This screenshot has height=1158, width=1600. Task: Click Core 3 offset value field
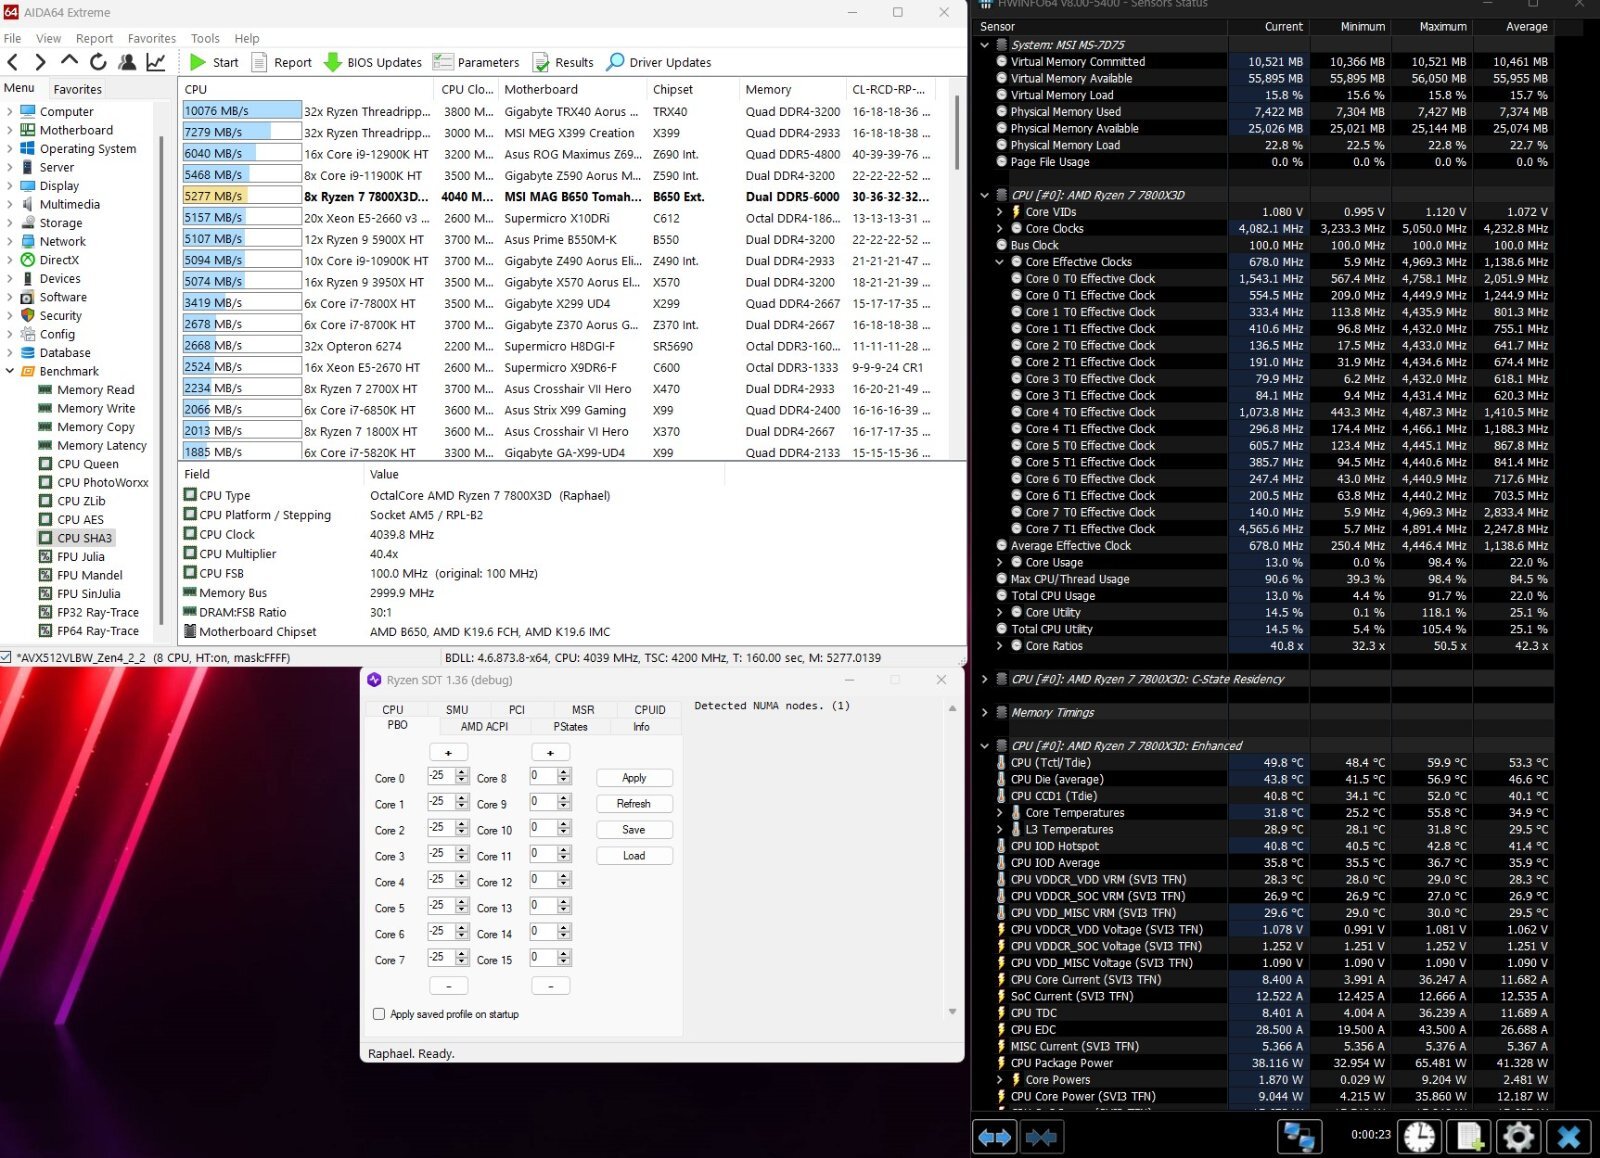click(440, 854)
